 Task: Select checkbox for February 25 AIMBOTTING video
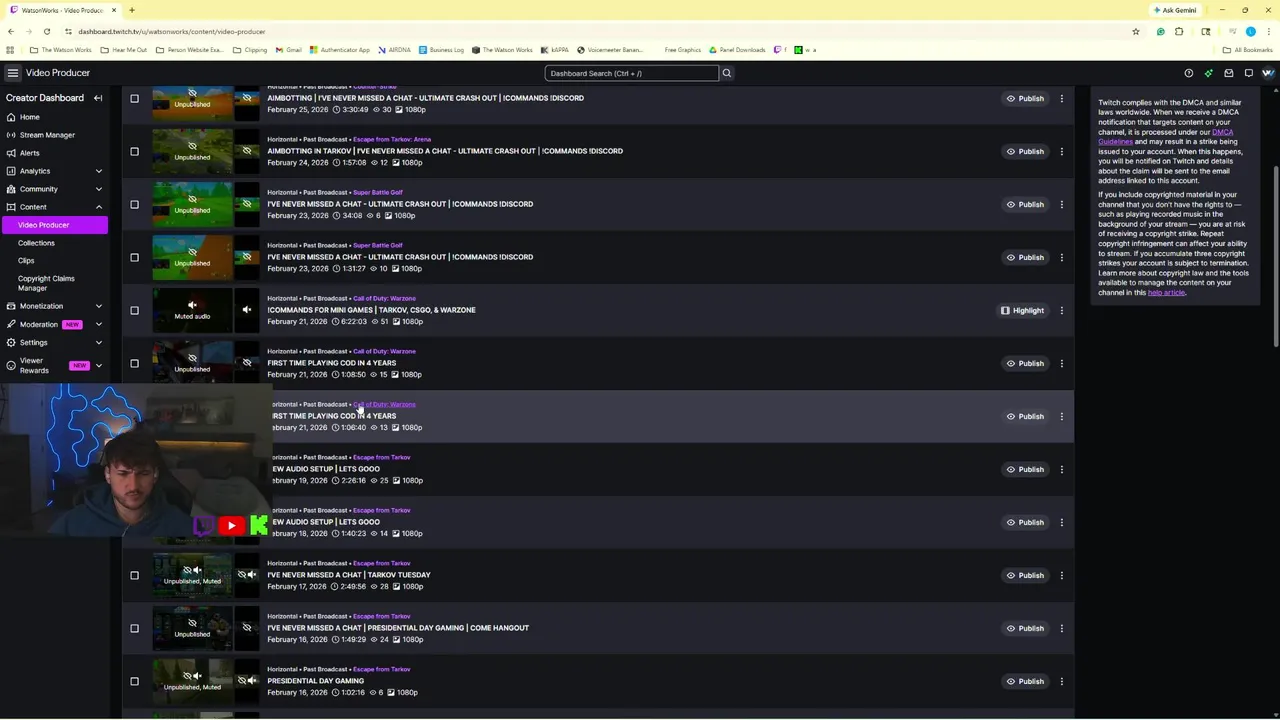pos(134,98)
